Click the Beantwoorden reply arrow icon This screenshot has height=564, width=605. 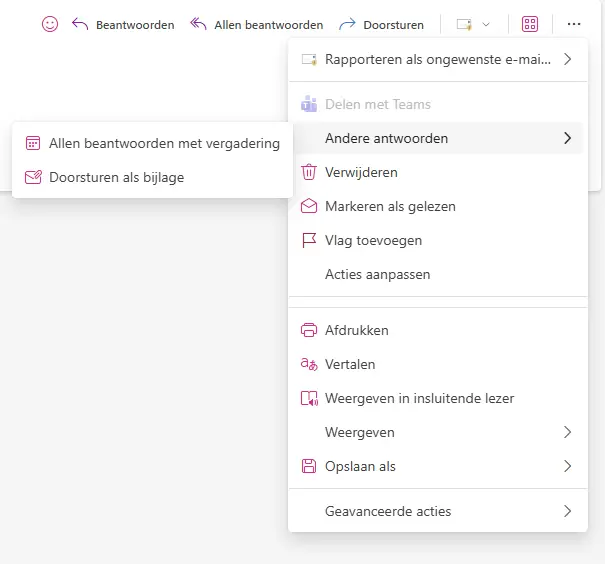tap(80, 24)
